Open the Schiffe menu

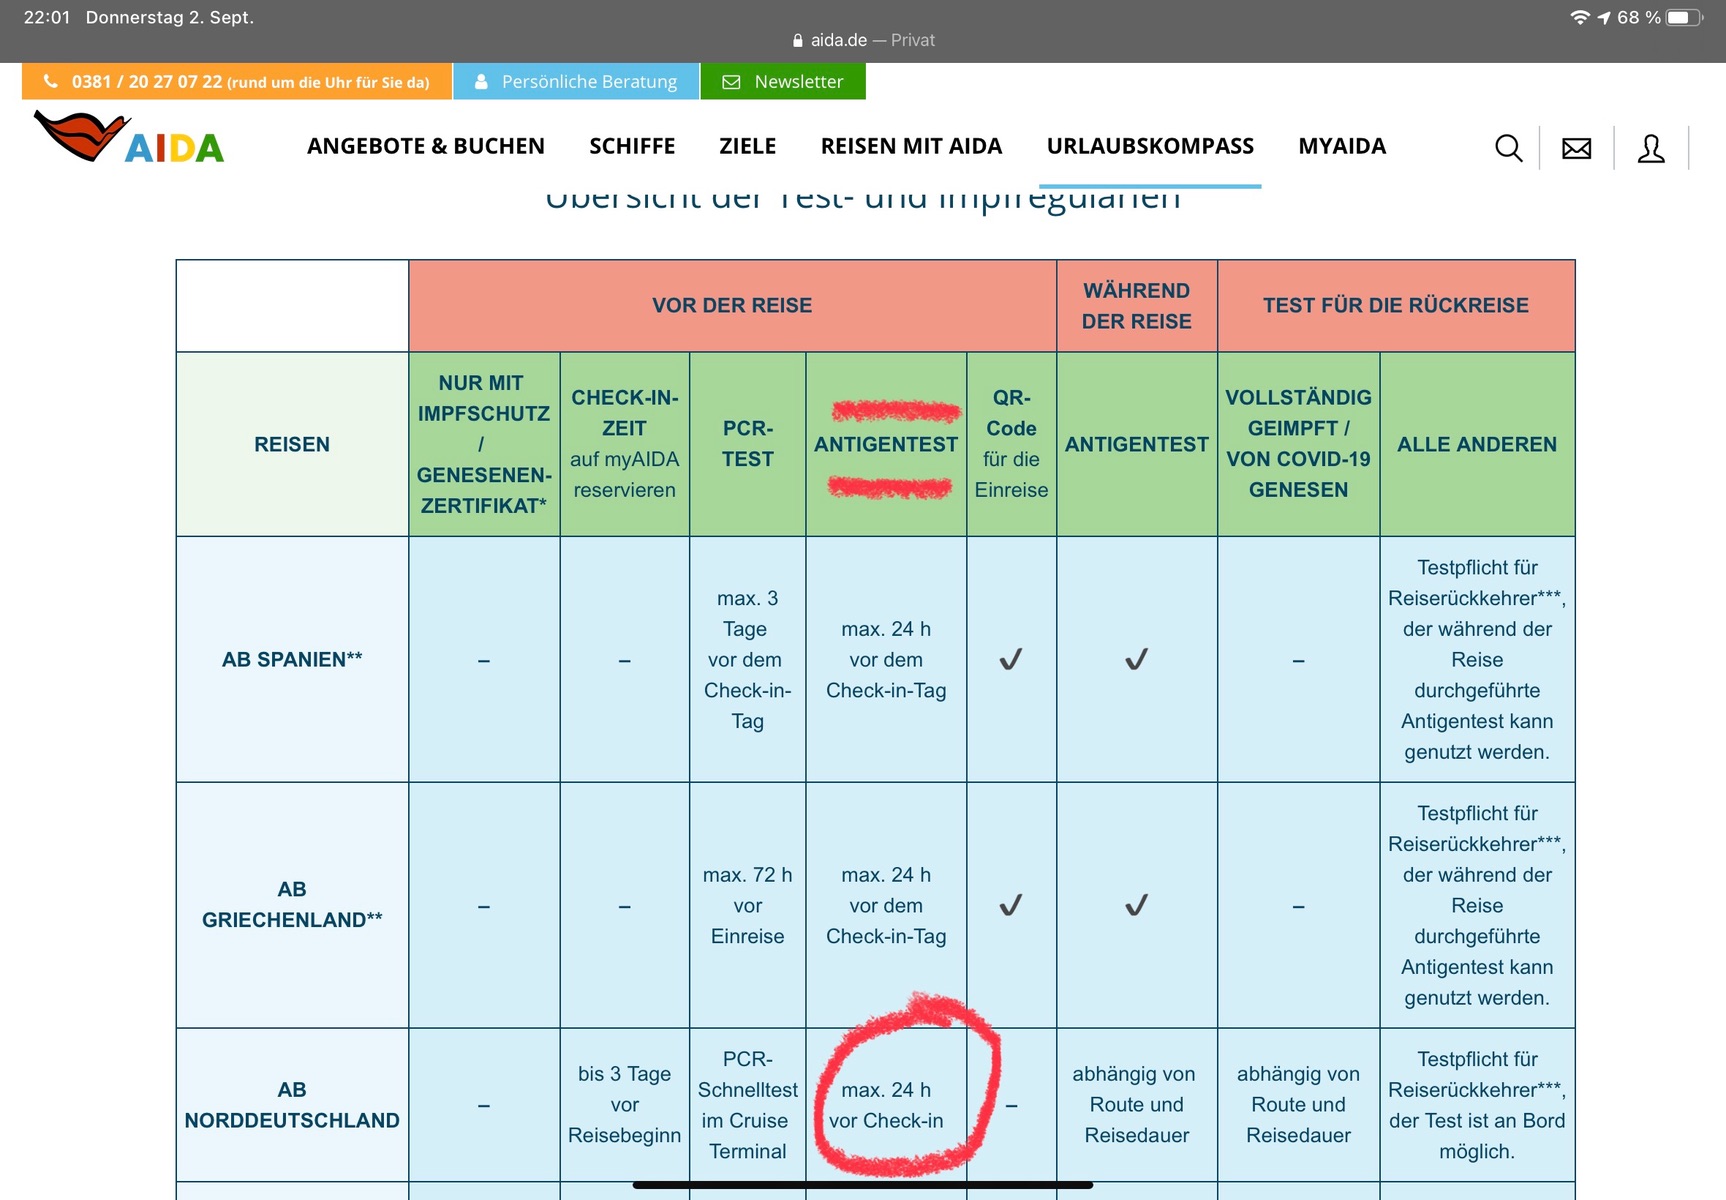(632, 147)
